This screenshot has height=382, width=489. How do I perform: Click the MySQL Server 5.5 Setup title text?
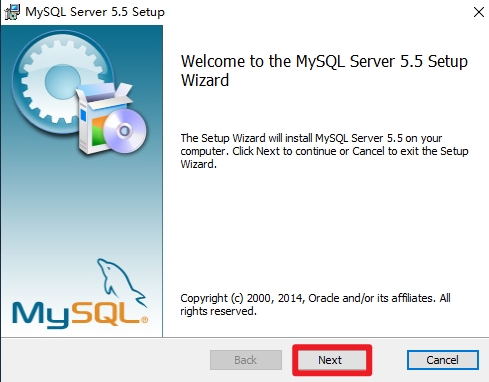tap(95, 12)
